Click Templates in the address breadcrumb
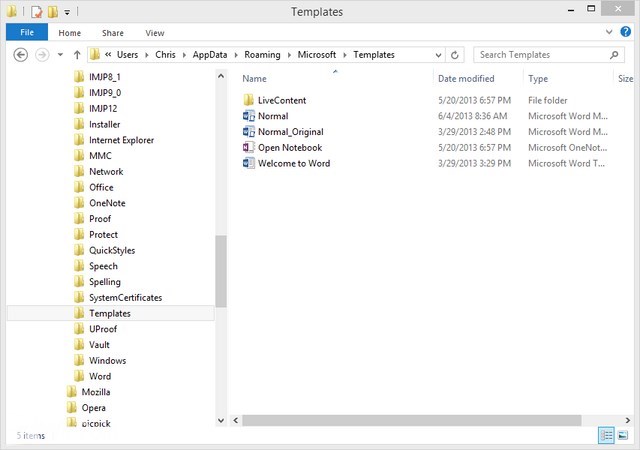The image size is (640, 450). (374, 55)
